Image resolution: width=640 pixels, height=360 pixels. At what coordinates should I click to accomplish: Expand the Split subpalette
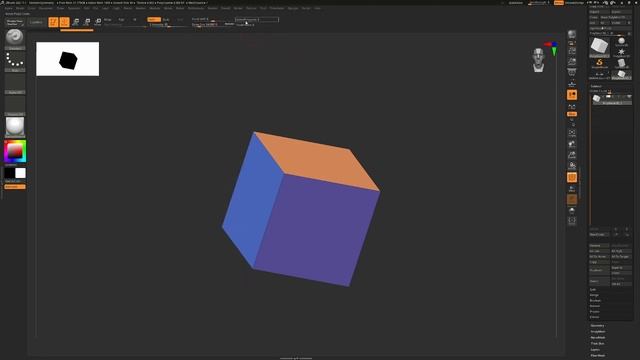593,289
